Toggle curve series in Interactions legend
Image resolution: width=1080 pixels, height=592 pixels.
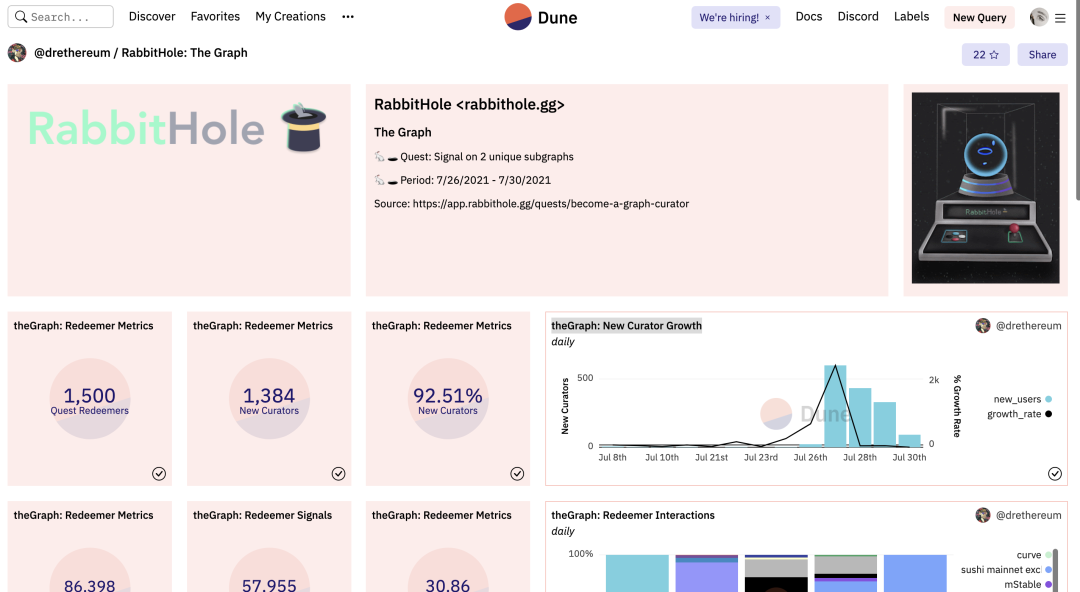point(1034,555)
